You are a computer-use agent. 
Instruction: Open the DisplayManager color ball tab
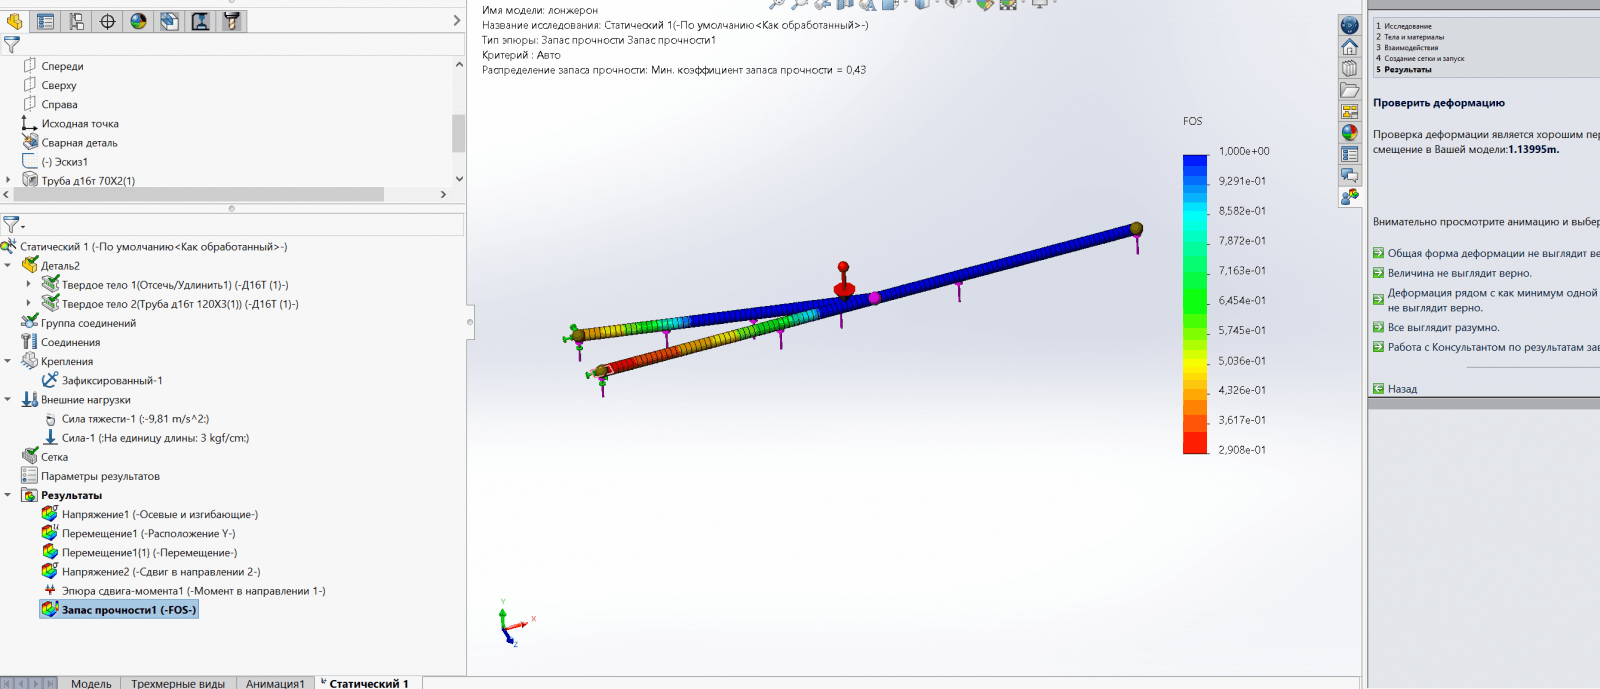[139, 21]
